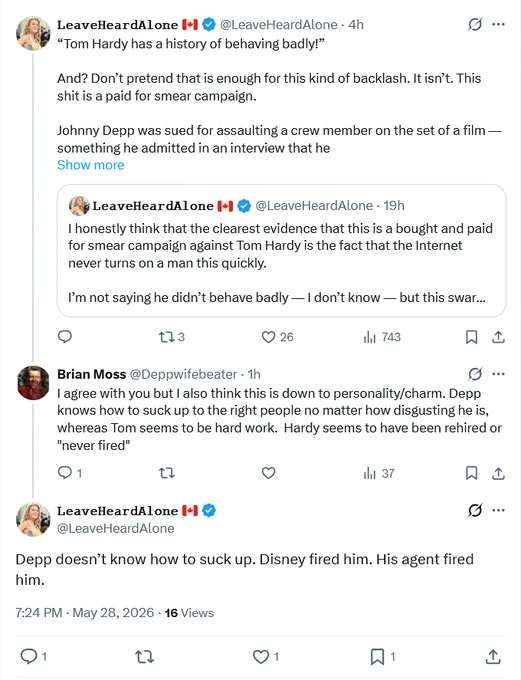521x680 pixels.
Task: Open more options on Brian Moss tweet
Action: tap(498, 373)
